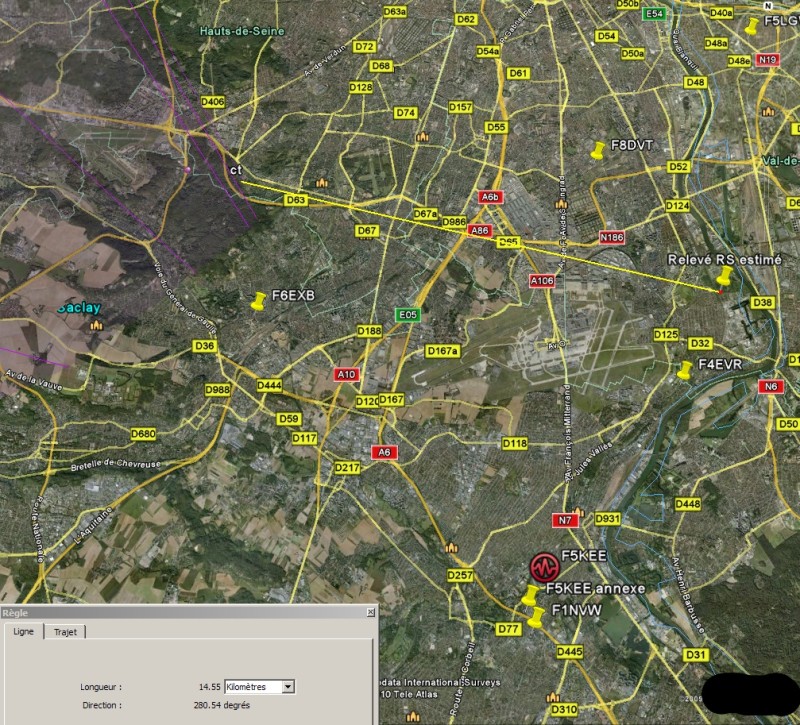Click the Saclay town landmark icon
800x725 pixels.
pos(96,325)
